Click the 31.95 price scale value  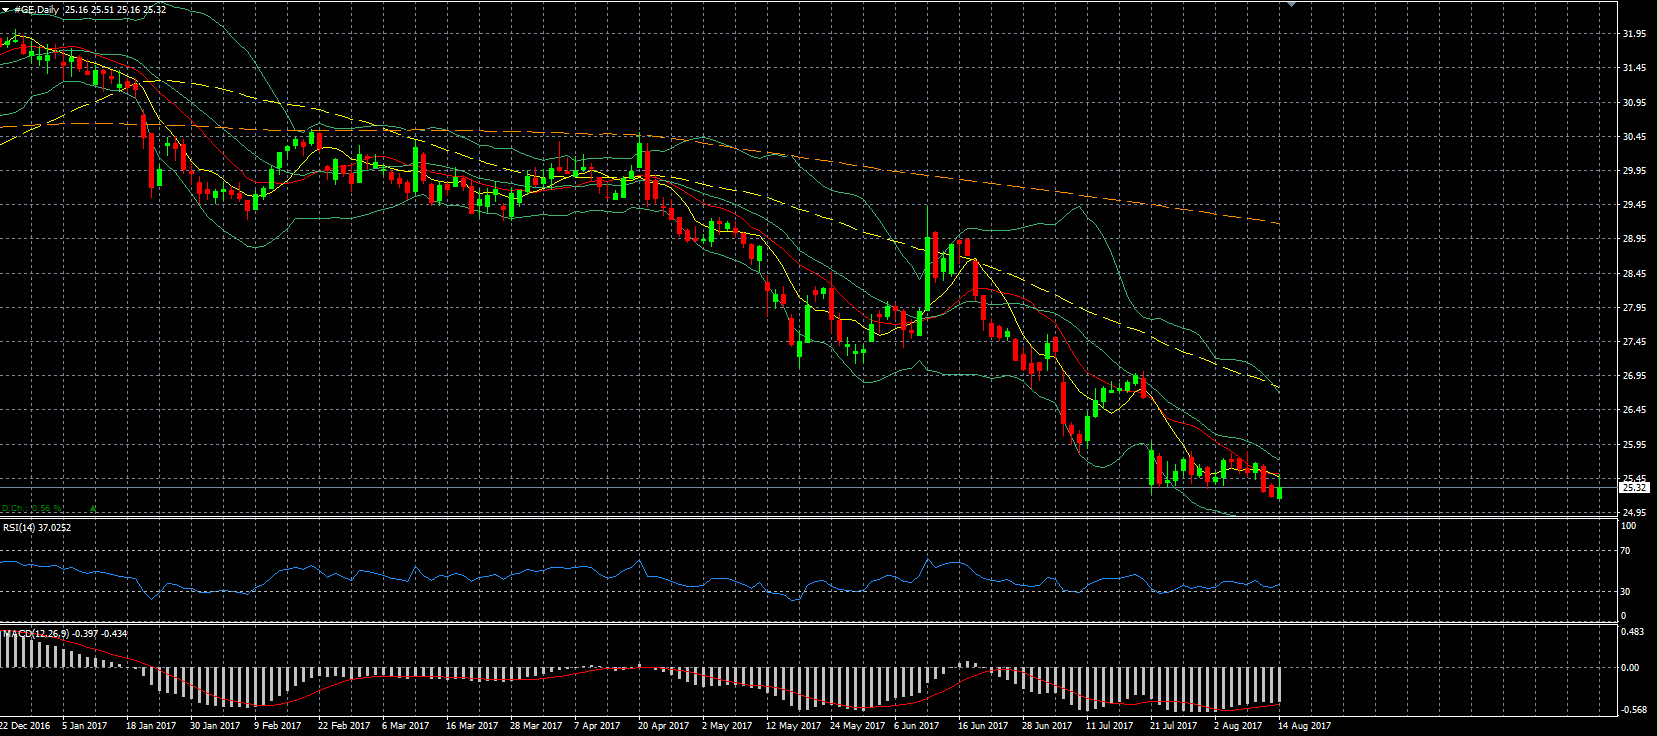(1634, 34)
